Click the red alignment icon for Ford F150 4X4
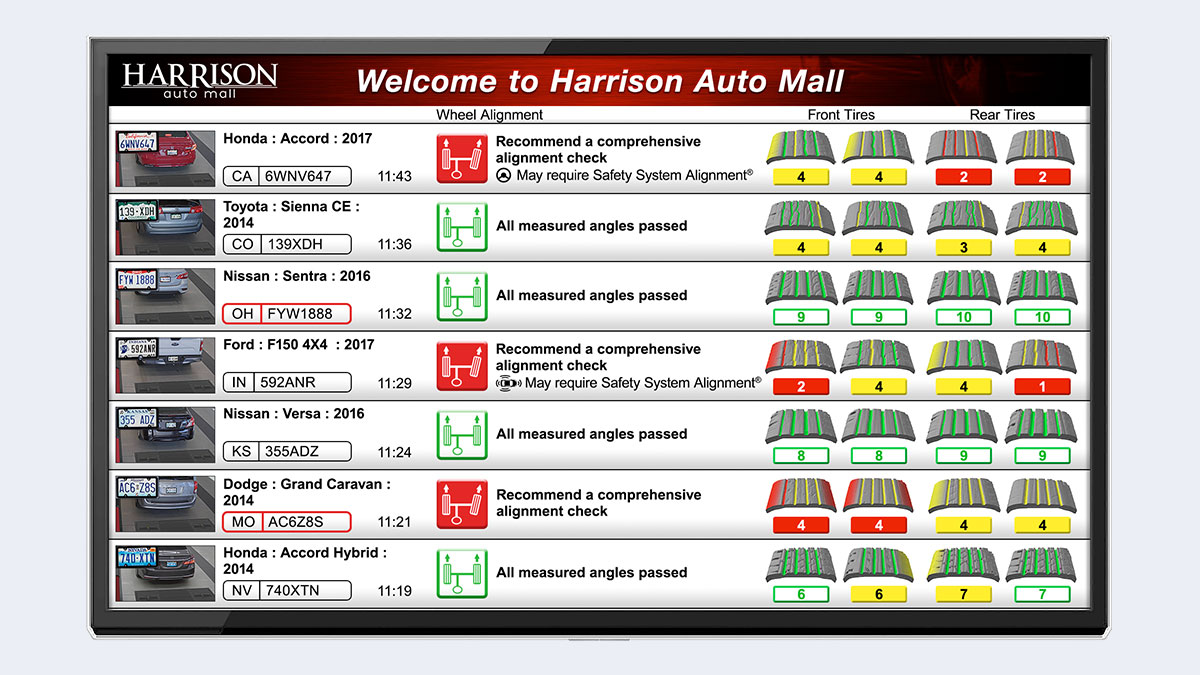 click(462, 365)
